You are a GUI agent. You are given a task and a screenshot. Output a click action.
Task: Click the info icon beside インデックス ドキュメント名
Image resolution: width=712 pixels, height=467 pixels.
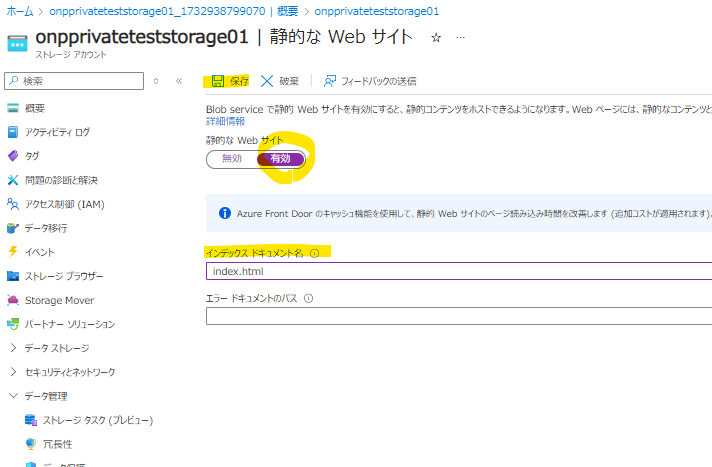point(314,253)
